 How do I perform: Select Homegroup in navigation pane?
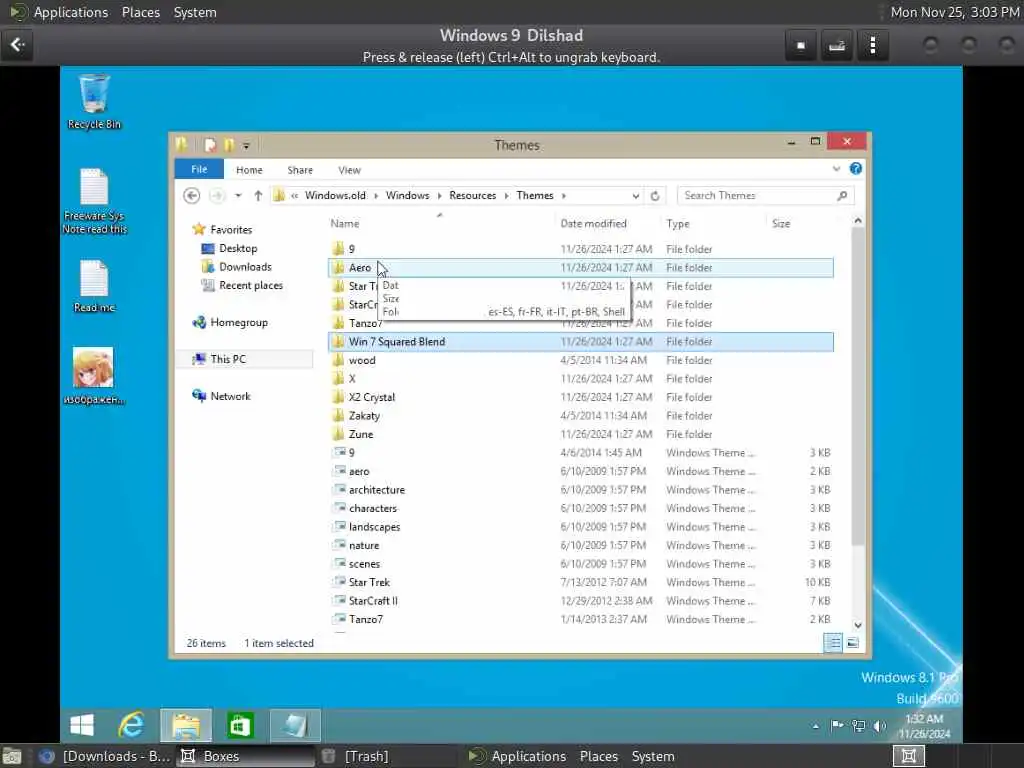tap(238, 322)
